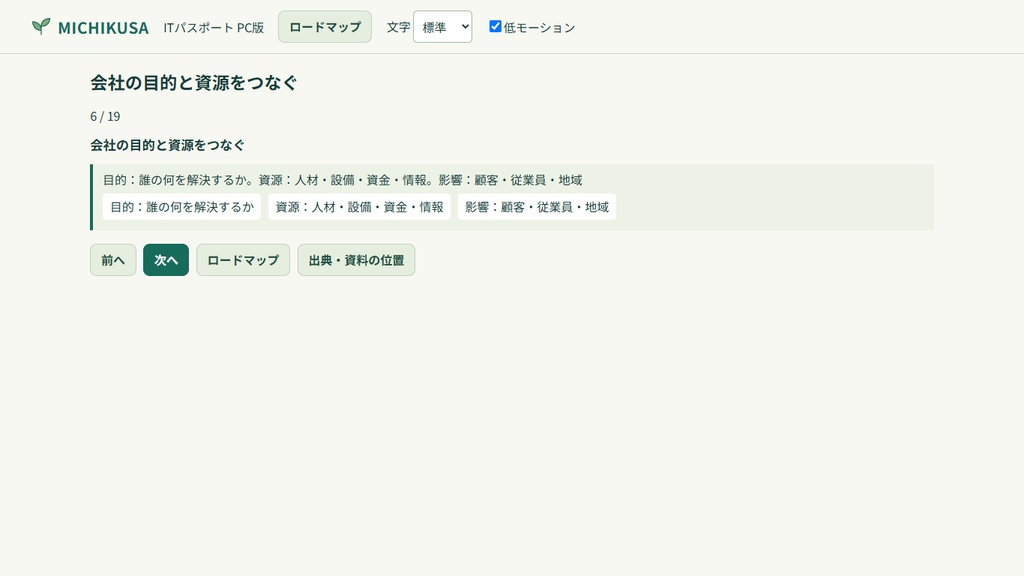1024x576 pixels.
Task: Click the bold subheading 会社の目的と資源をつなぐ
Action: click(x=167, y=145)
